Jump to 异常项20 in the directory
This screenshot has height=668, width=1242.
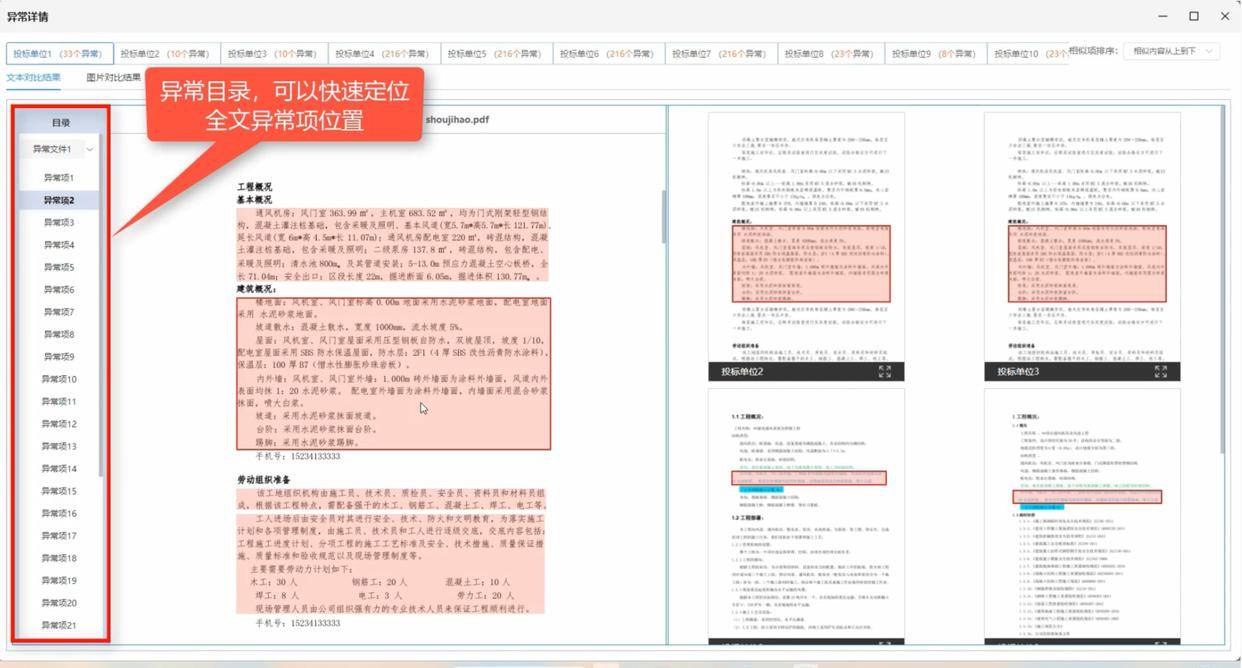pyautogui.click(x=59, y=603)
